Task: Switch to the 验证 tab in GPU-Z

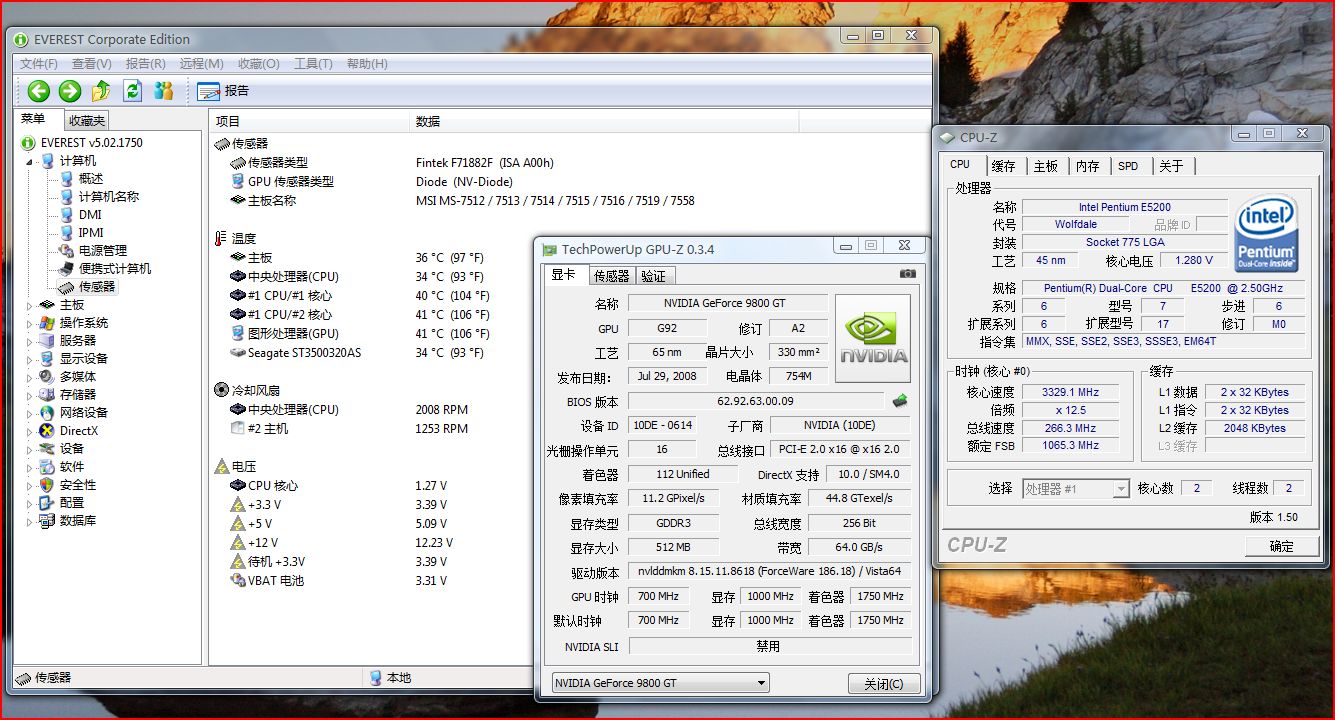Action: coord(653,276)
